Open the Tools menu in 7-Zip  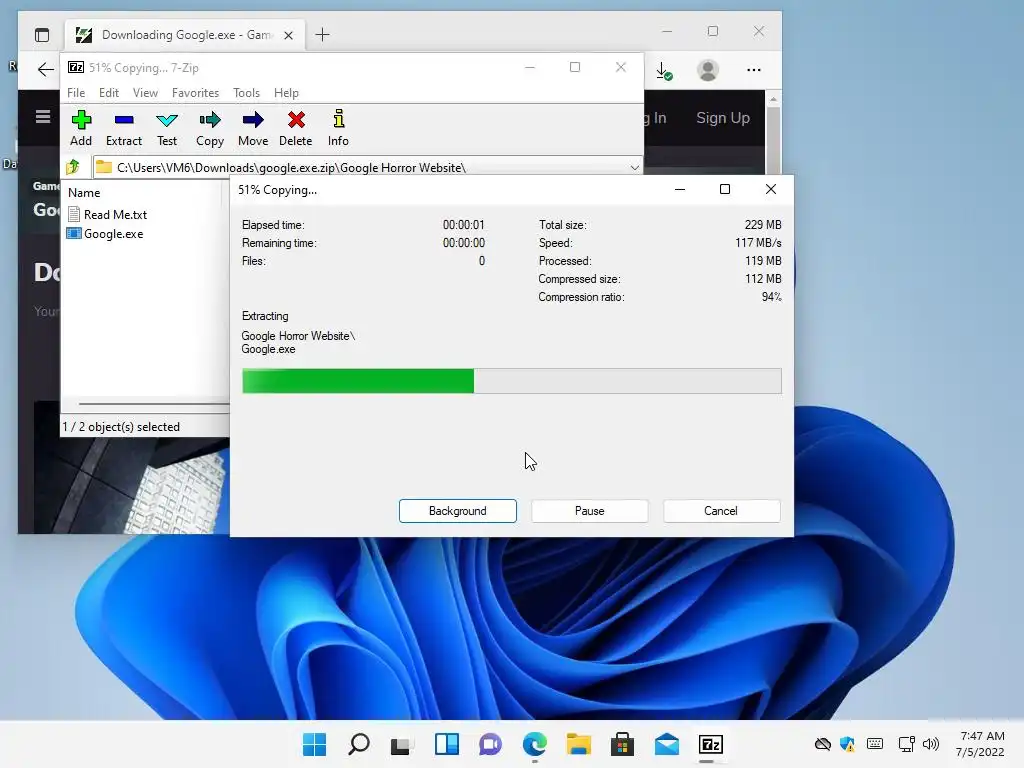coord(246,93)
